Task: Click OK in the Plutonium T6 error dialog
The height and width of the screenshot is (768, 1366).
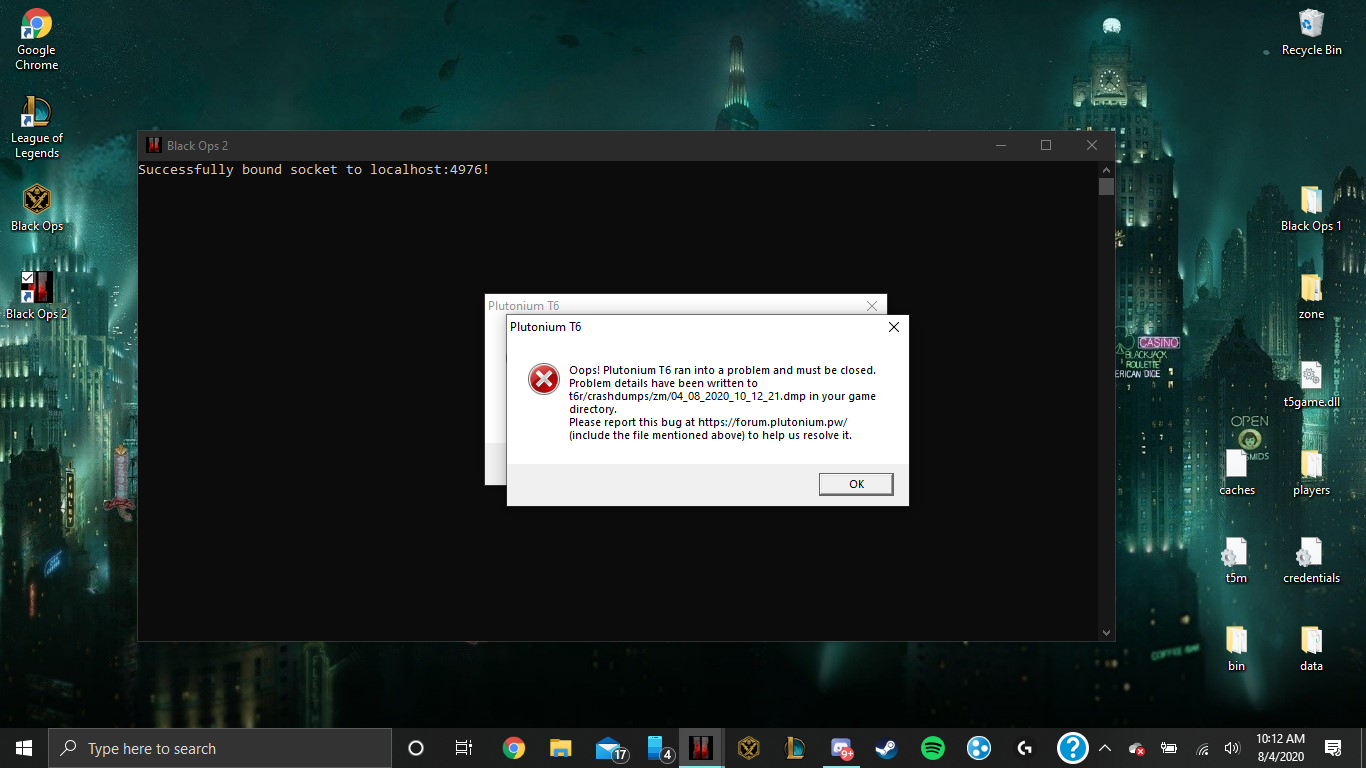Action: 856,484
